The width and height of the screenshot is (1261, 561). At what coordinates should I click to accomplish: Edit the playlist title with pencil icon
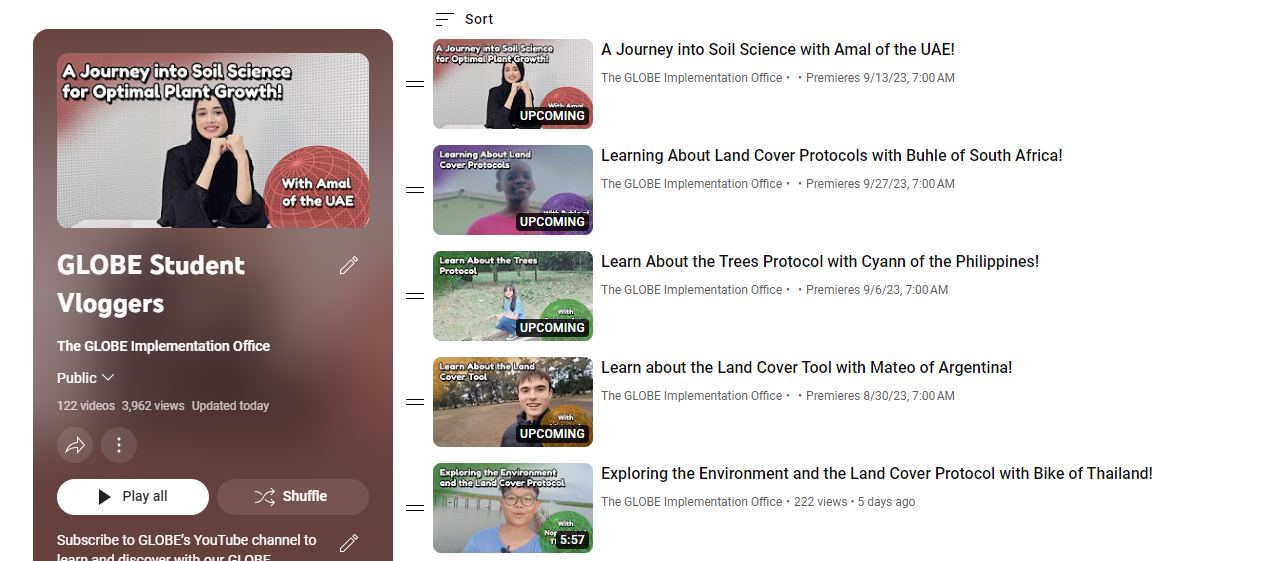pos(349,265)
